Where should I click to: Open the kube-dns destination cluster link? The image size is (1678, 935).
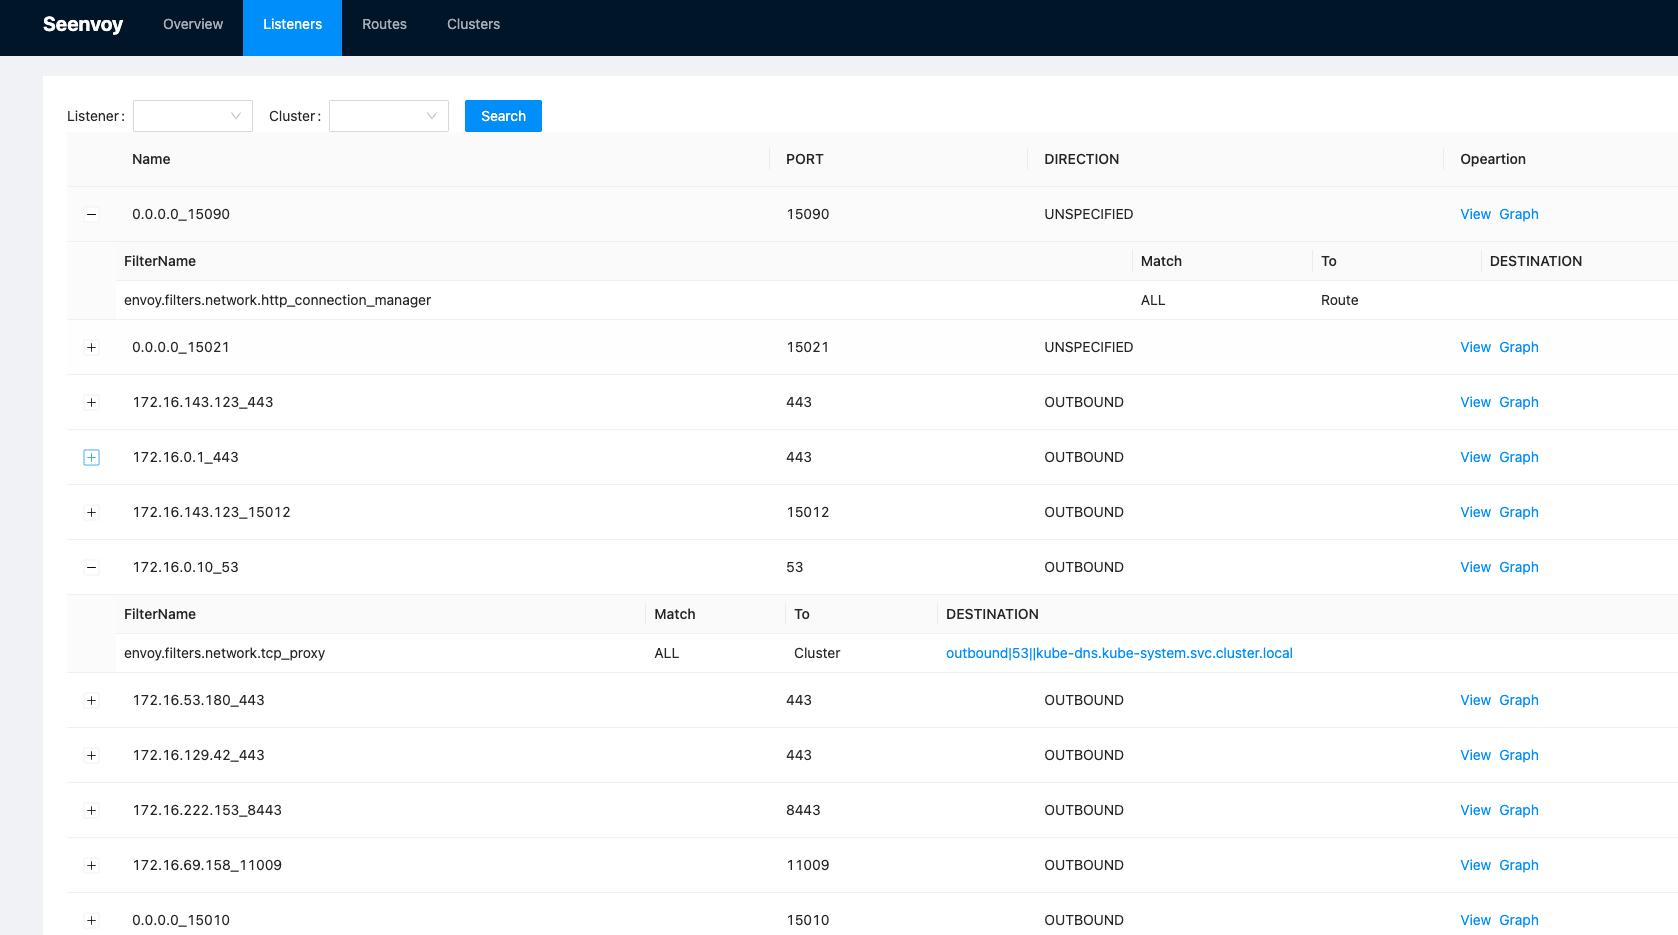(x=1119, y=652)
